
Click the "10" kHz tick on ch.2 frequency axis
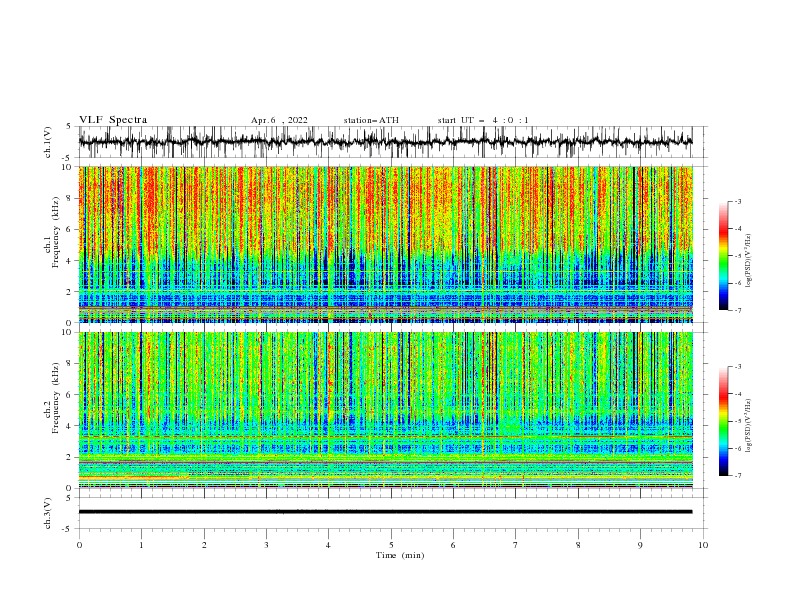(x=67, y=332)
